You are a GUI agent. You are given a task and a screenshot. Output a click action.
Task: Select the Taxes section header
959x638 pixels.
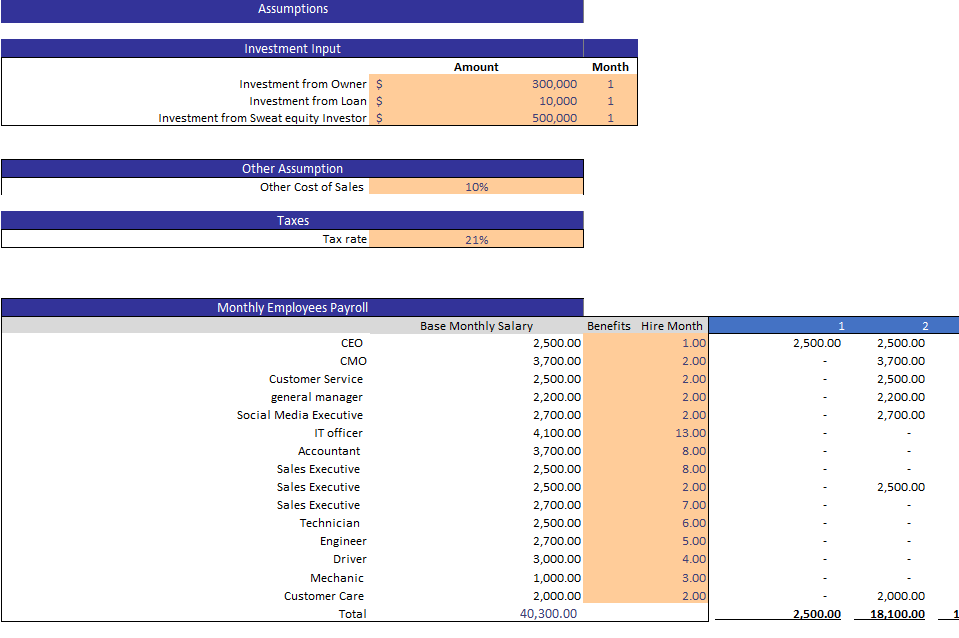coord(292,220)
